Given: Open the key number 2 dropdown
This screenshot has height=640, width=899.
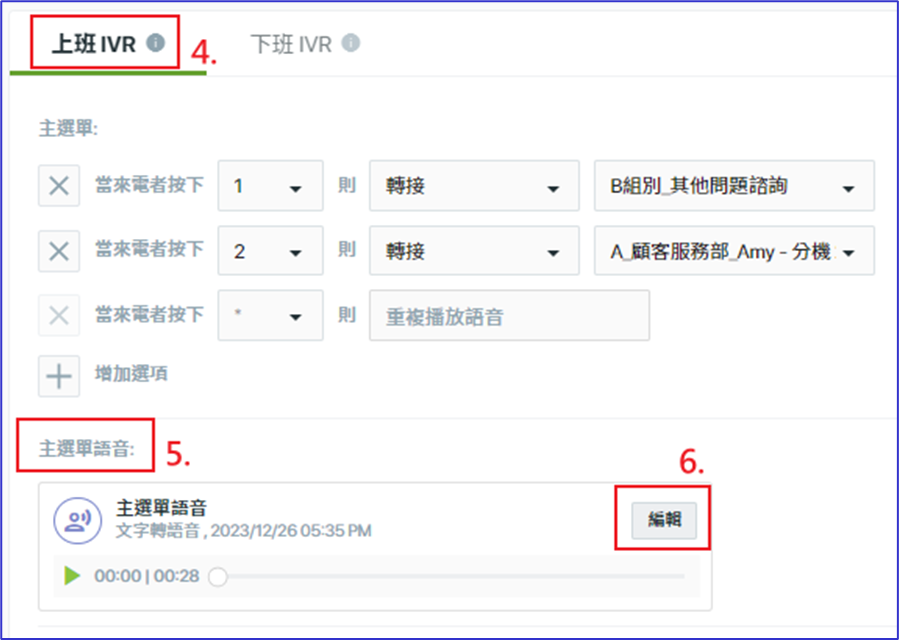Looking at the screenshot, I should (270, 251).
